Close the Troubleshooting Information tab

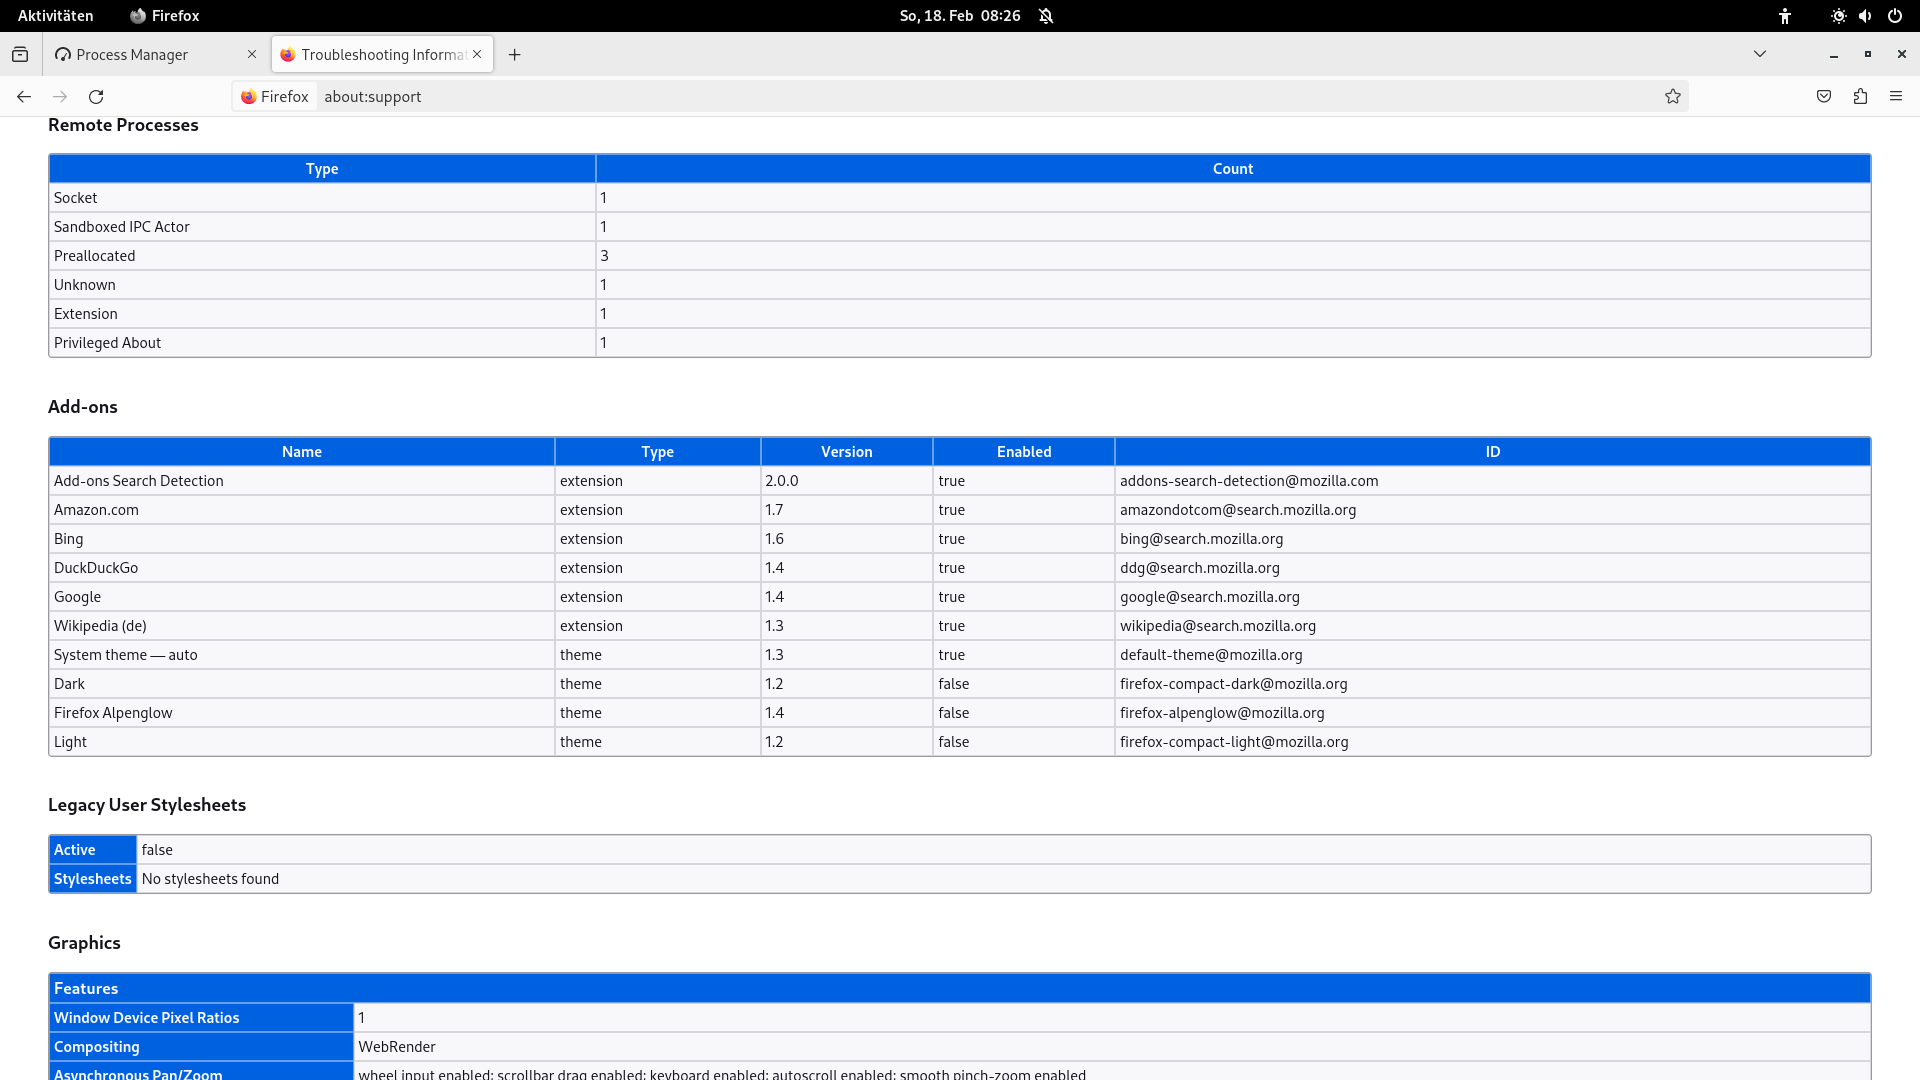pyautogui.click(x=477, y=54)
